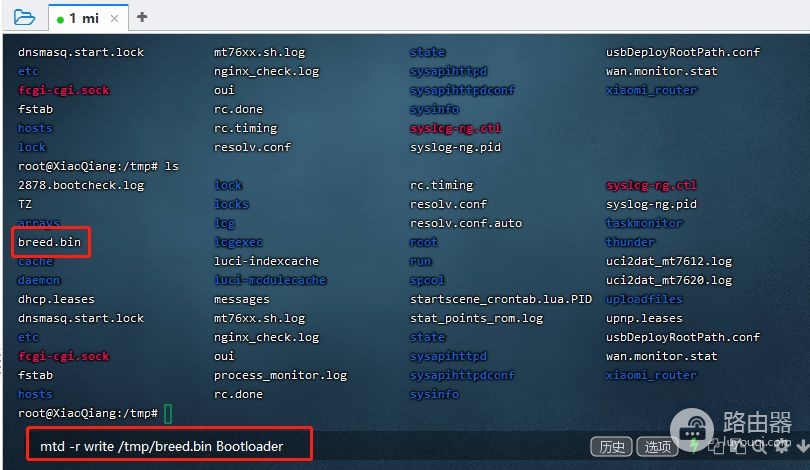Click the "root@XiaoQiang:/tmp# ls" command line

(98, 166)
